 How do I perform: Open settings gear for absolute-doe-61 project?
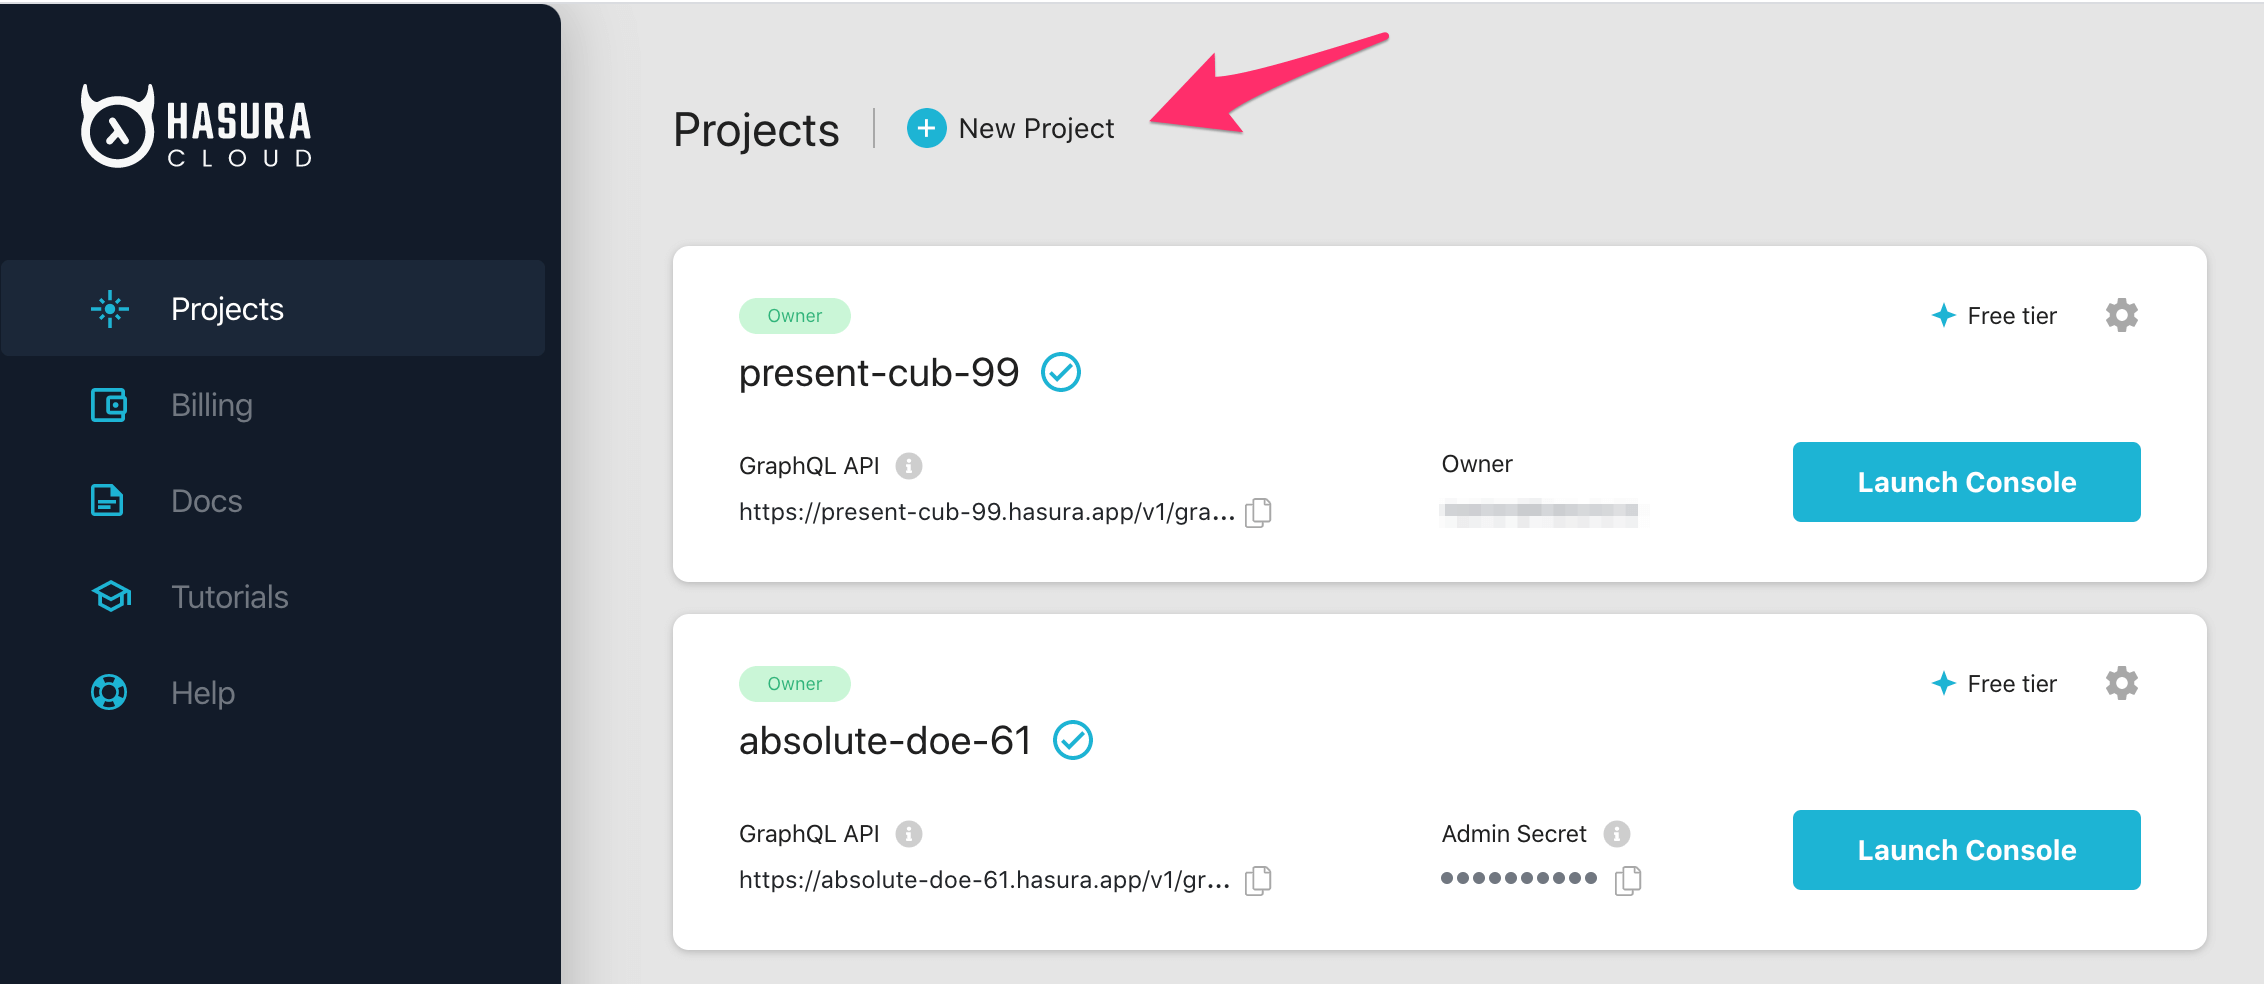[x=2121, y=683]
